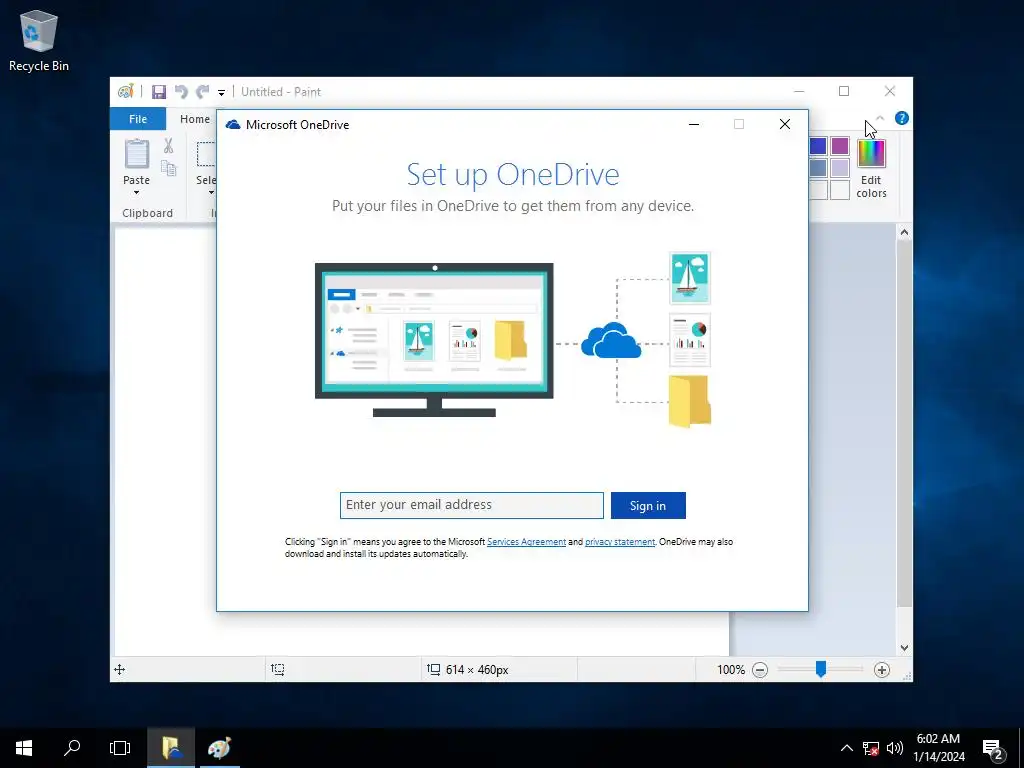
Task: Click the email address field in OneDrive setup
Action: click(472, 505)
